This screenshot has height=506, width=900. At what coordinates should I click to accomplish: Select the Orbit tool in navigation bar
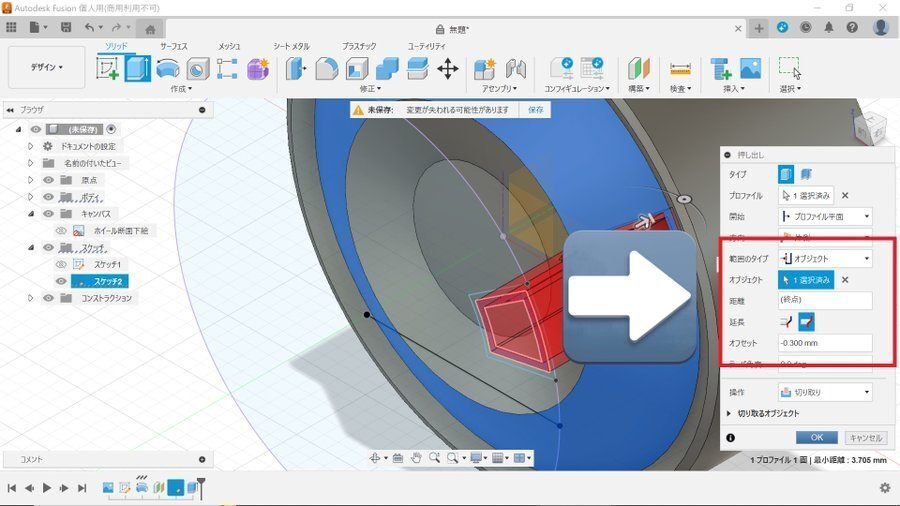(374, 457)
